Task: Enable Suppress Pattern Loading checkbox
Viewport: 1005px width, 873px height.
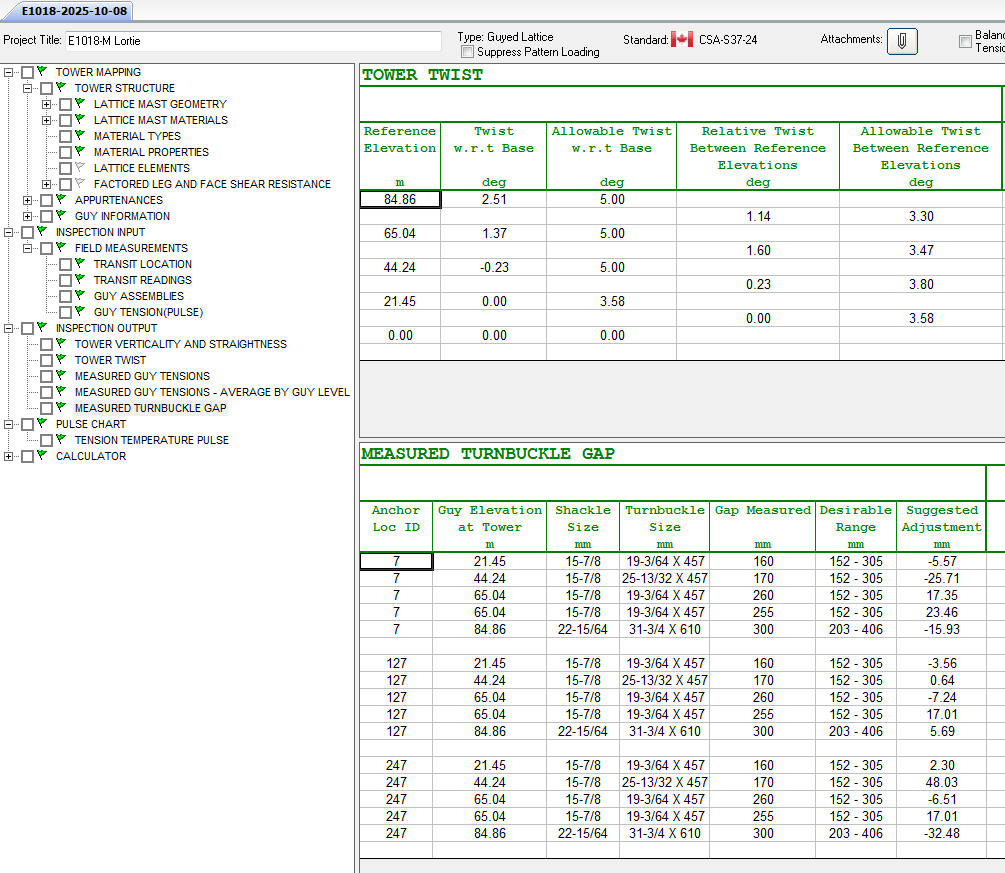Action: (468, 52)
